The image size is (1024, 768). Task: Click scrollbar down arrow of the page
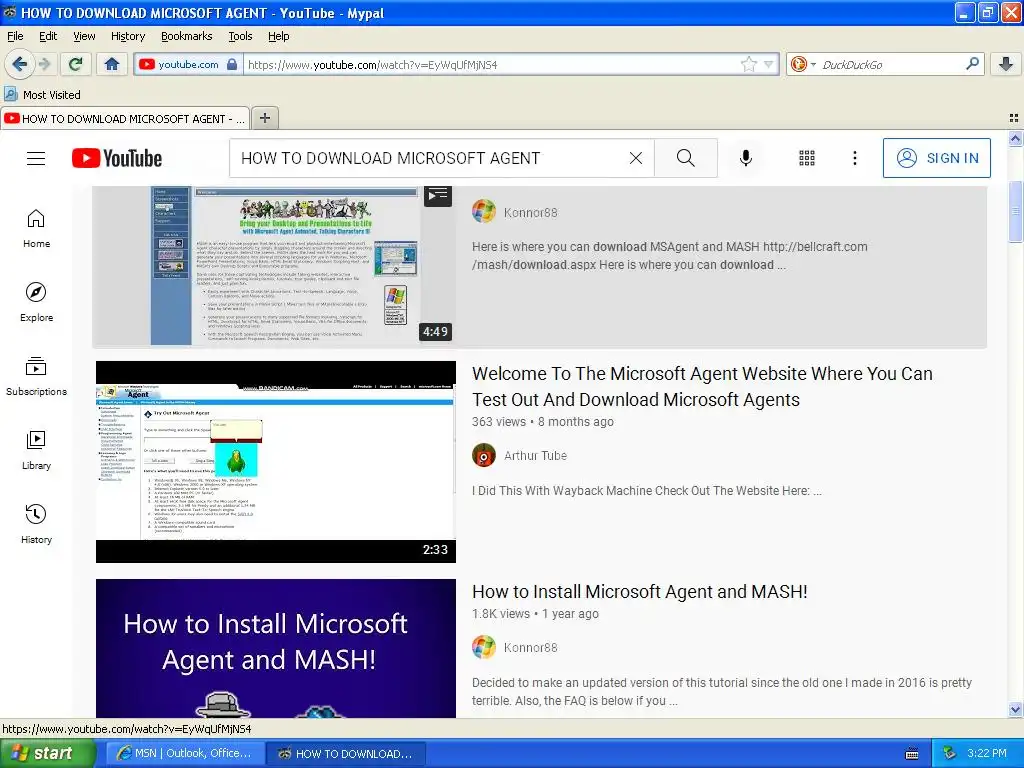tap(1015, 709)
